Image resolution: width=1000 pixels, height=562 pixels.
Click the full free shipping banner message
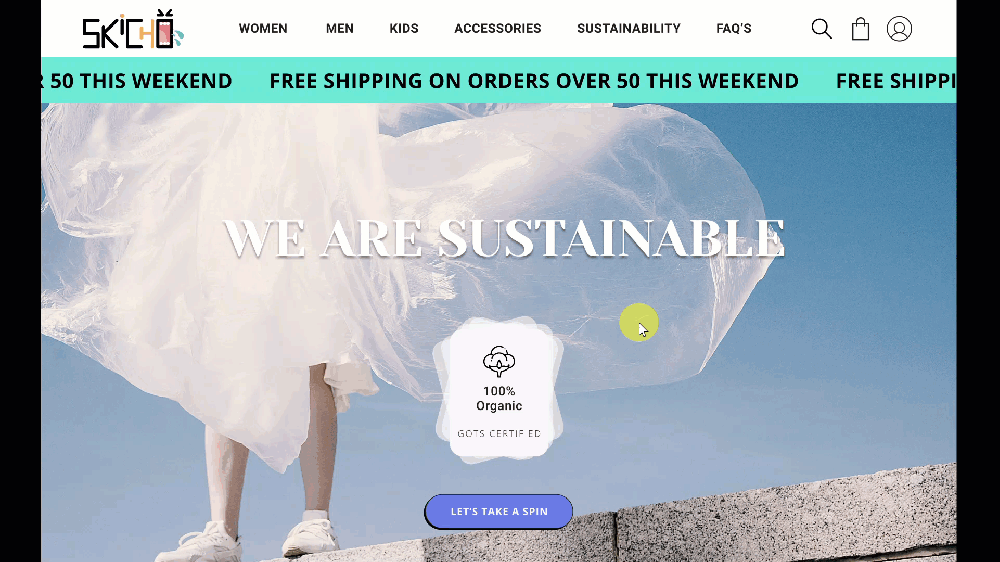click(534, 81)
